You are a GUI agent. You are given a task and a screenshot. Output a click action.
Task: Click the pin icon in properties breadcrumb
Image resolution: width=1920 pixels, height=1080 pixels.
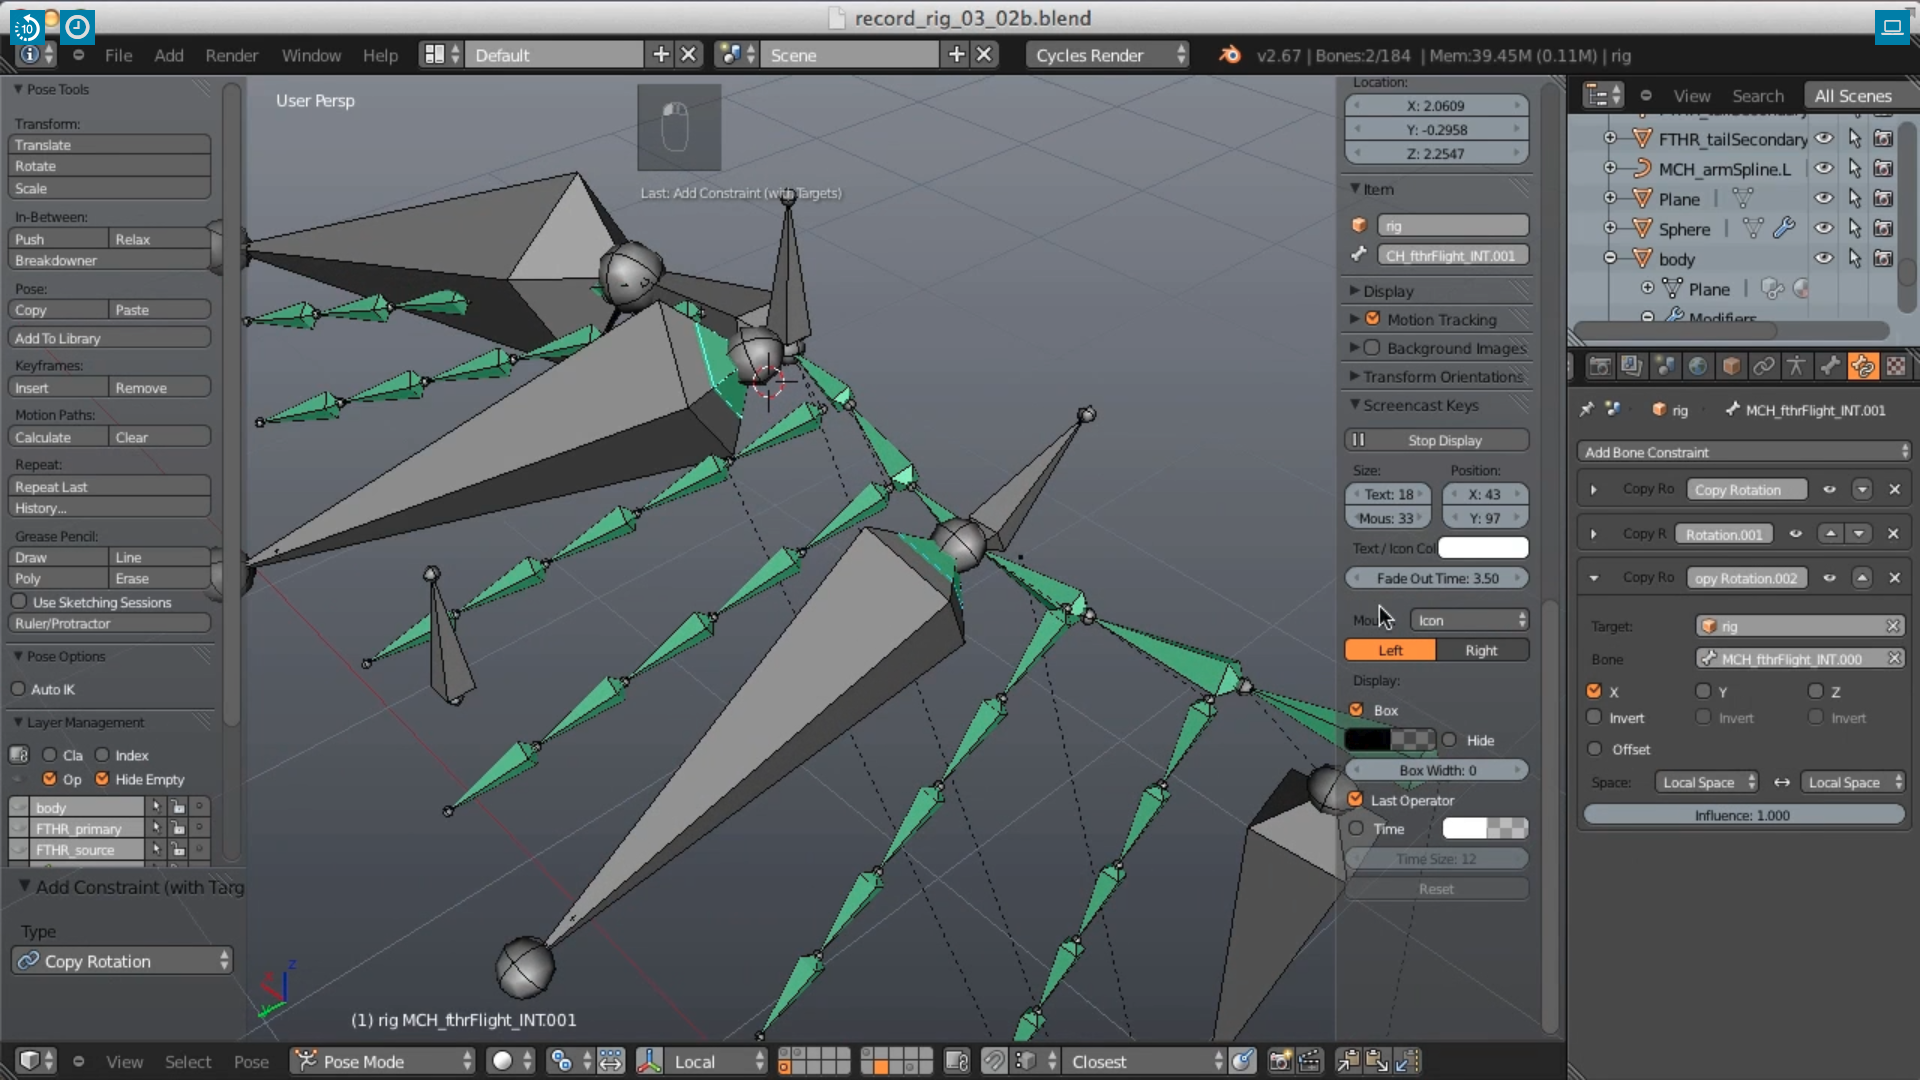1587,410
